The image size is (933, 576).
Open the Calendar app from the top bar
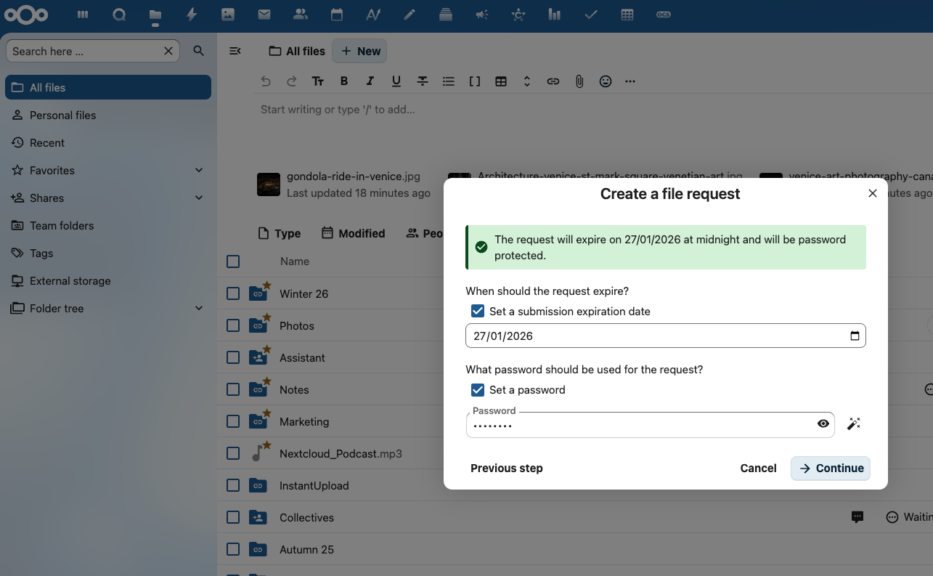(337, 15)
